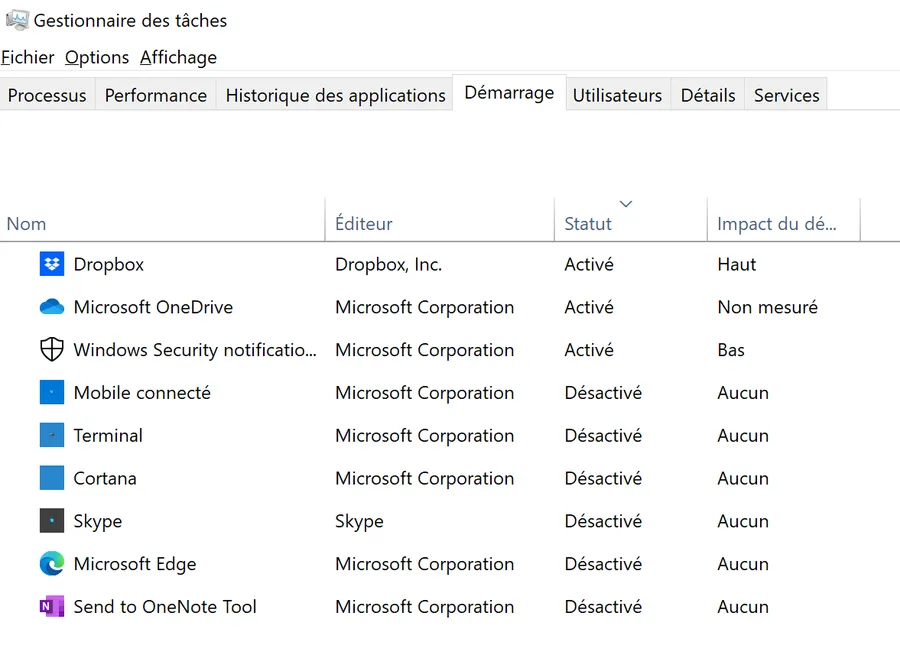
Task: Open the Services tab
Action: (786, 95)
